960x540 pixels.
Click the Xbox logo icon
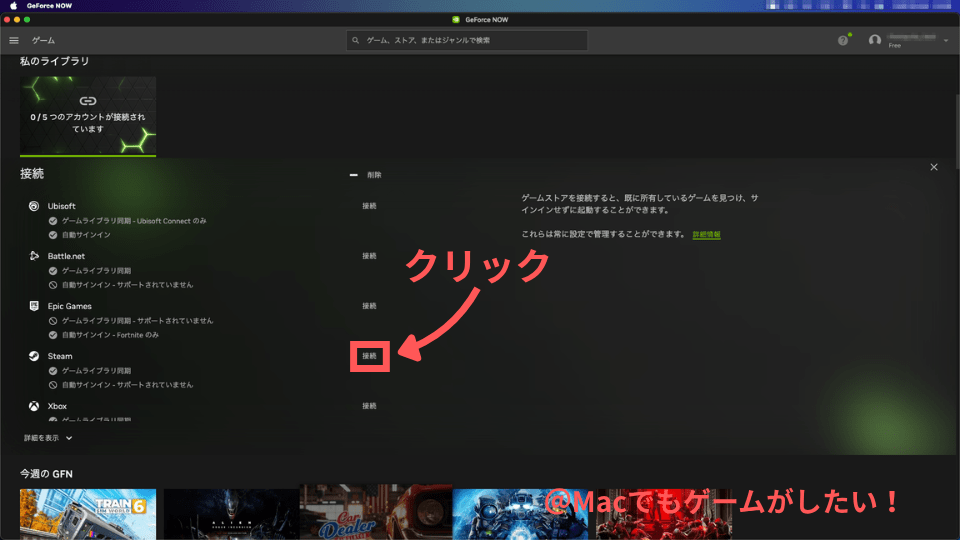[x=34, y=406]
